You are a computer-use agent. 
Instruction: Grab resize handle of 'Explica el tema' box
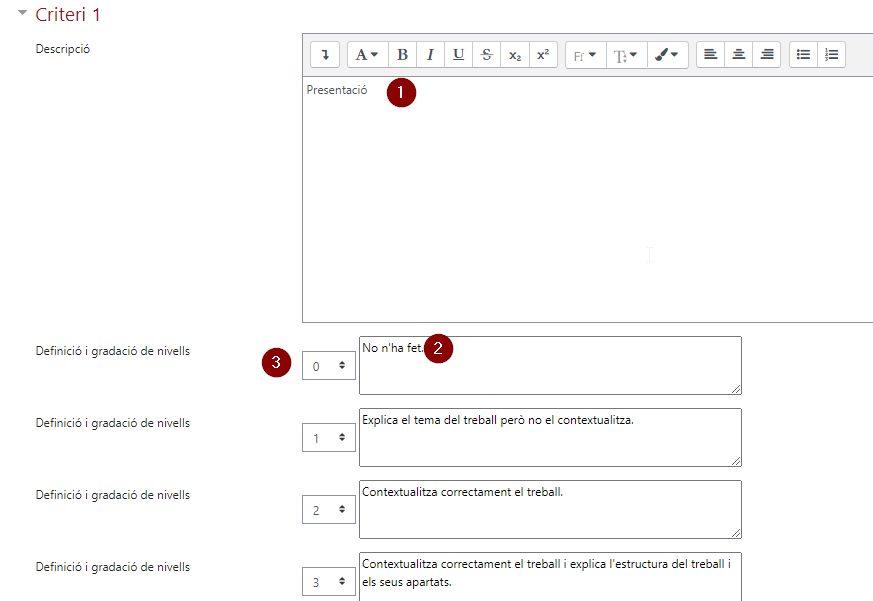tap(736, 461)
